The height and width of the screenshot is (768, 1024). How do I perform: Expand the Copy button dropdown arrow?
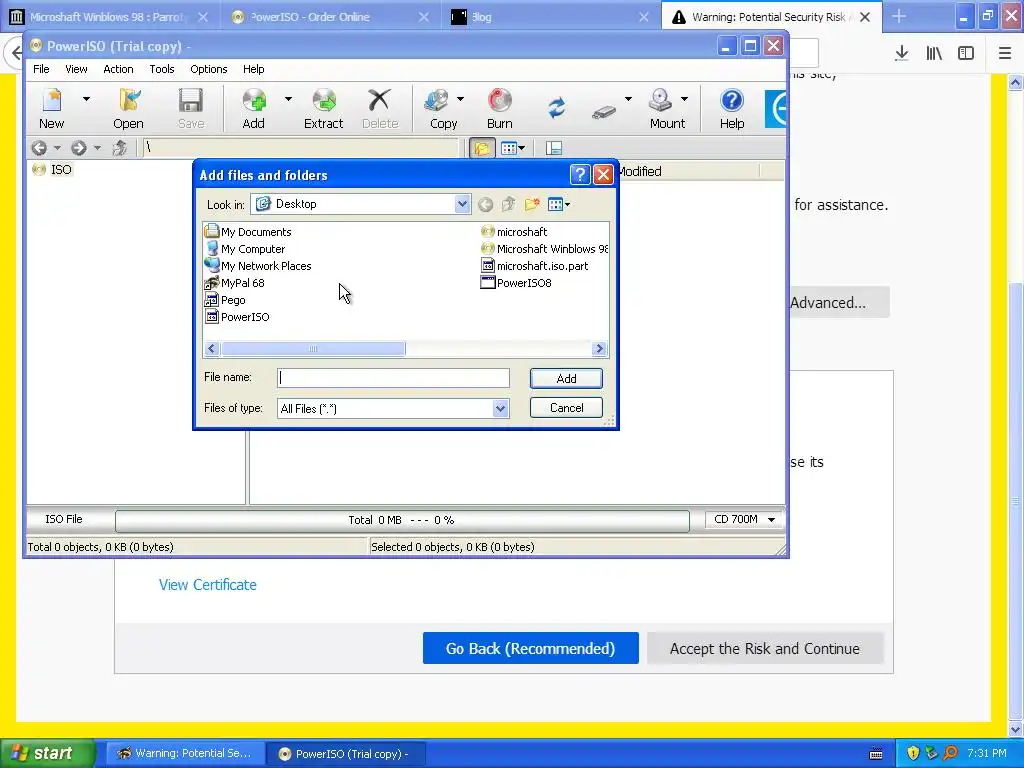[460, 99]
